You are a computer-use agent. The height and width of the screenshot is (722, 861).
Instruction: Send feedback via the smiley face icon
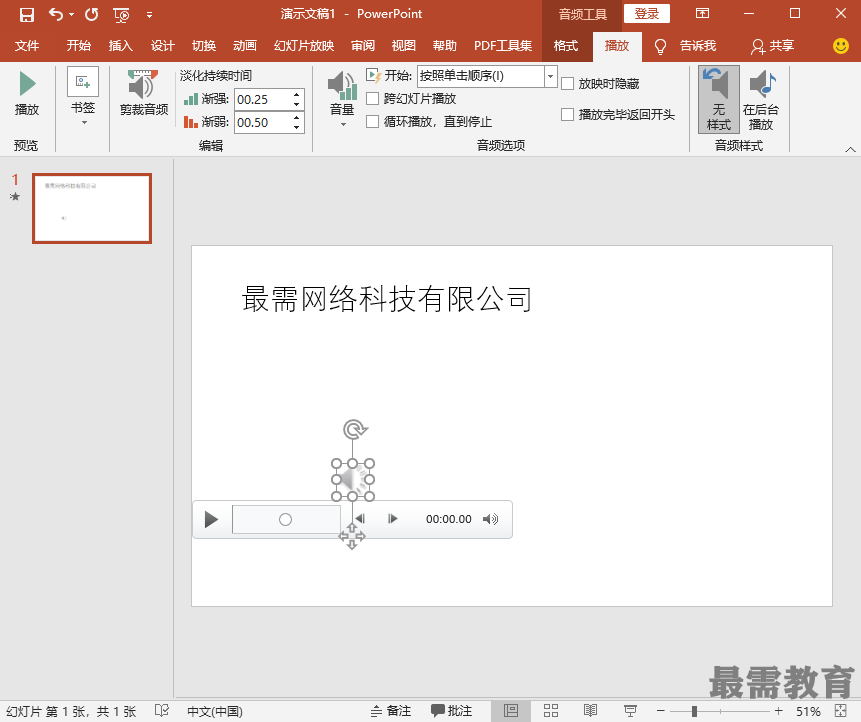pos(841,46)
